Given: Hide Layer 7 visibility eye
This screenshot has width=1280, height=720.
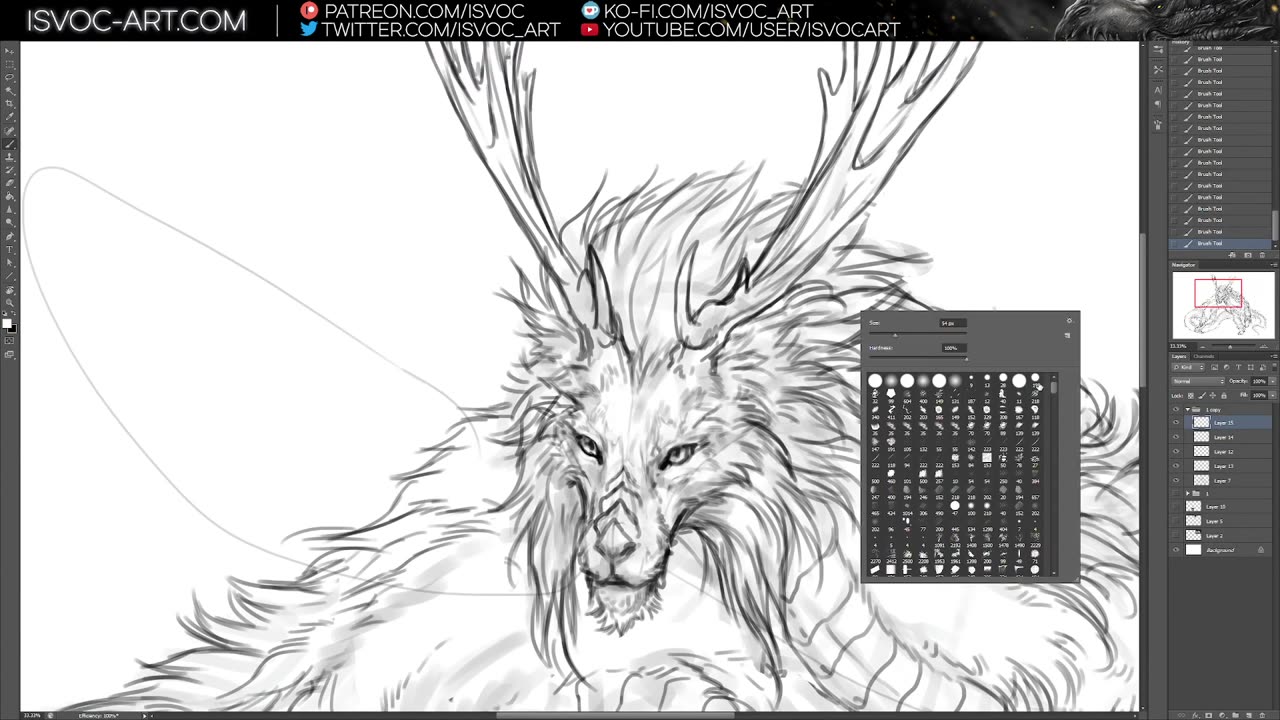Looking at the screenshot, I should (x=1176, y=480).
